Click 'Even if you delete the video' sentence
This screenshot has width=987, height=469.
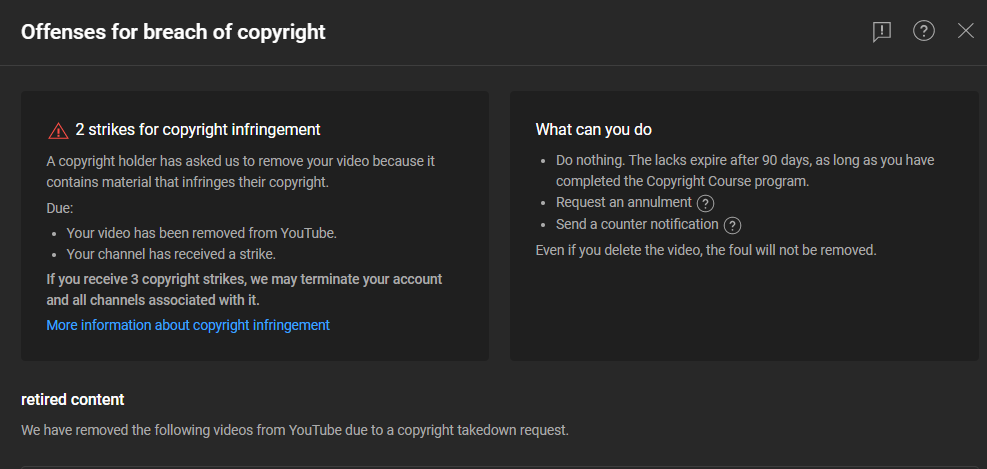pyautogui.click(x=706, y=250)
